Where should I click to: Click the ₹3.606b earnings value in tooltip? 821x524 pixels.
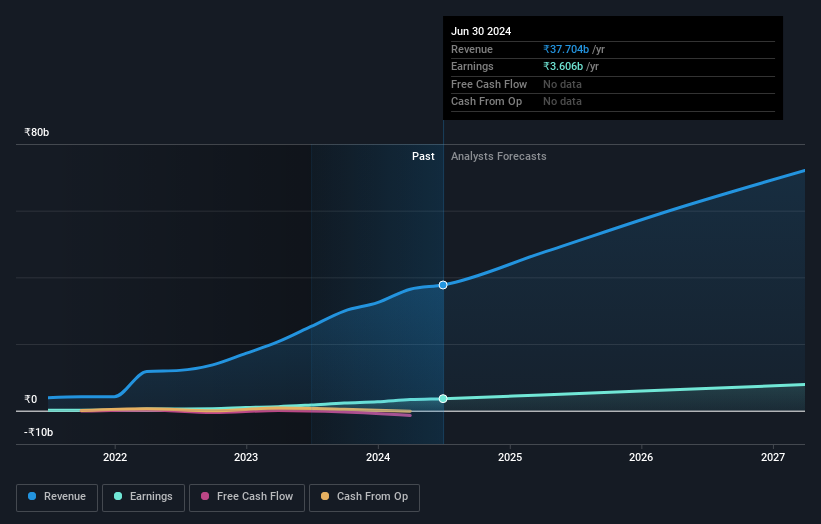pos(563,66)
